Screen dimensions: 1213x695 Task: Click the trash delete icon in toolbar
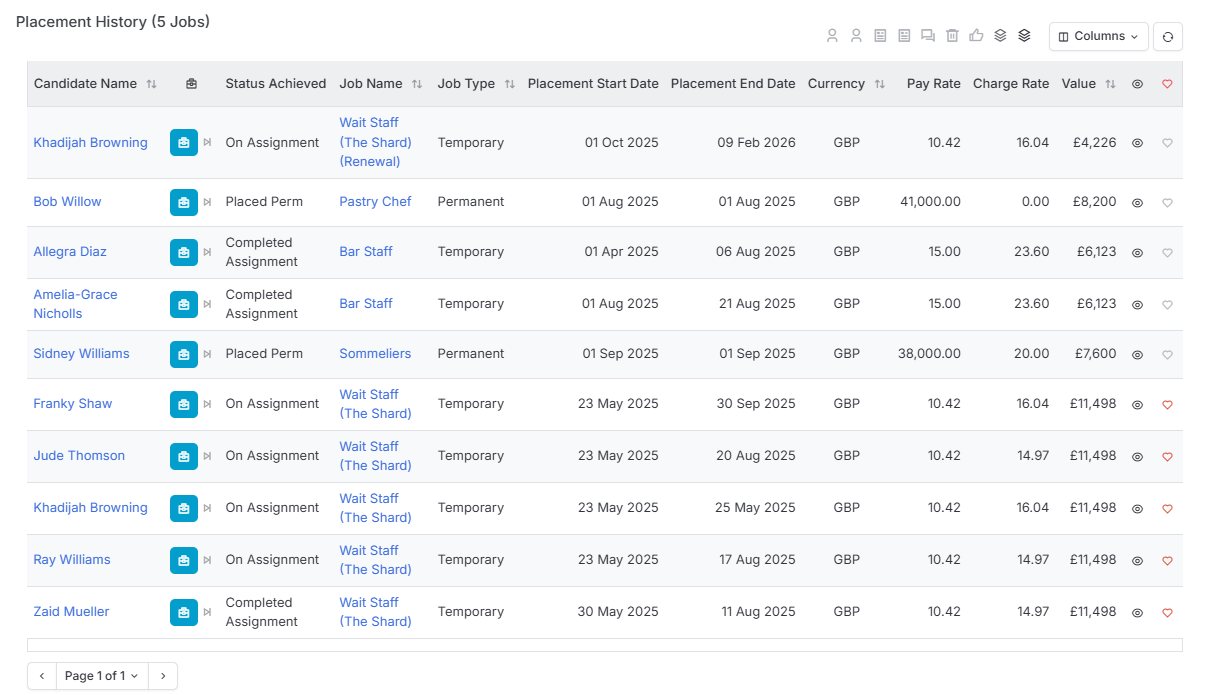tap(952, 36)
